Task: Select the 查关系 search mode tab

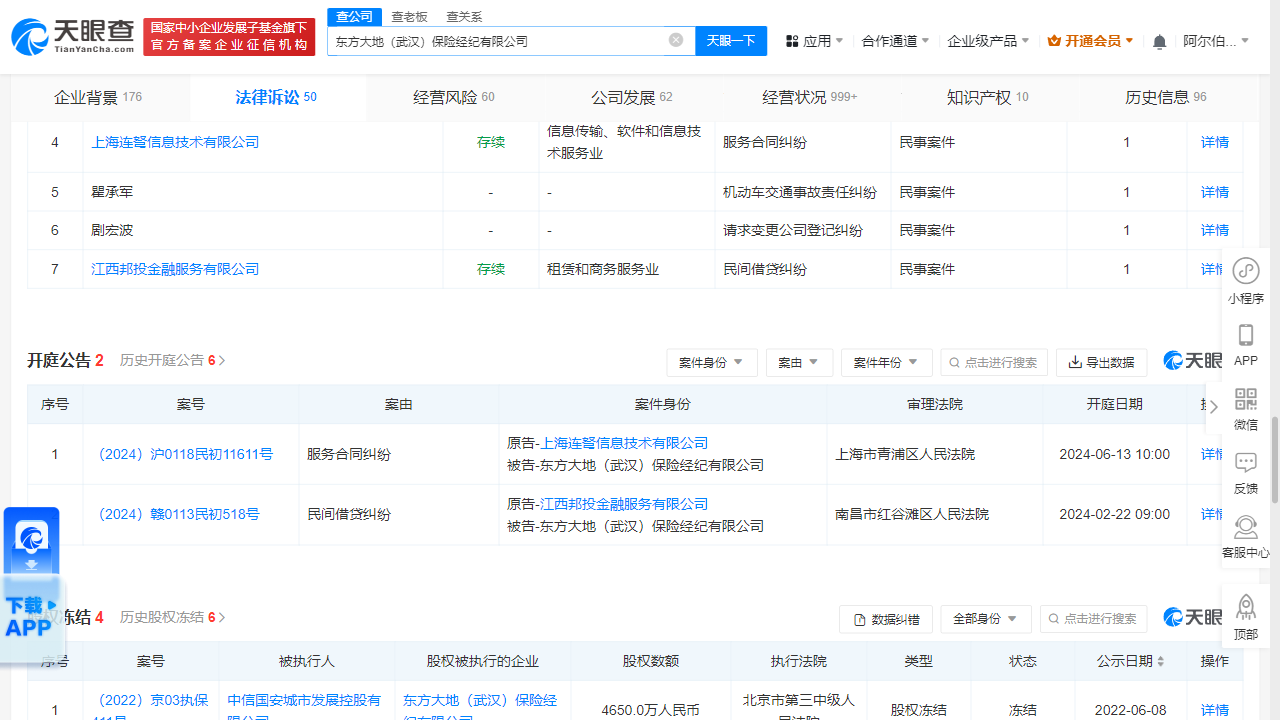Action: coord(464,16)
